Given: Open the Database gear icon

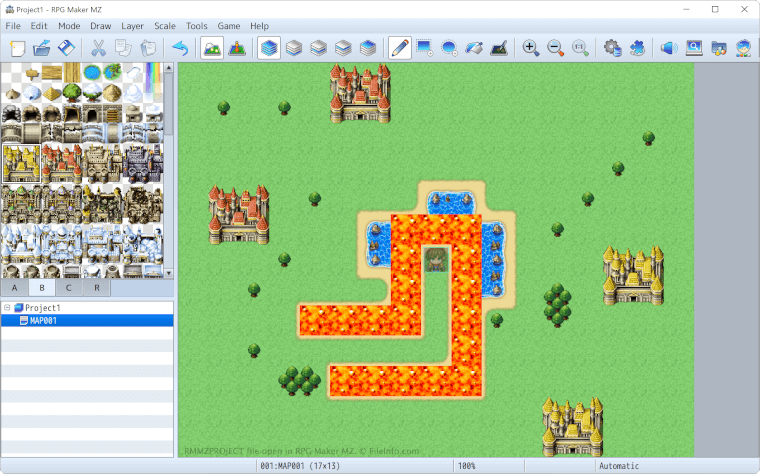Looking at the screenshot, I should [x=612, y=47].
